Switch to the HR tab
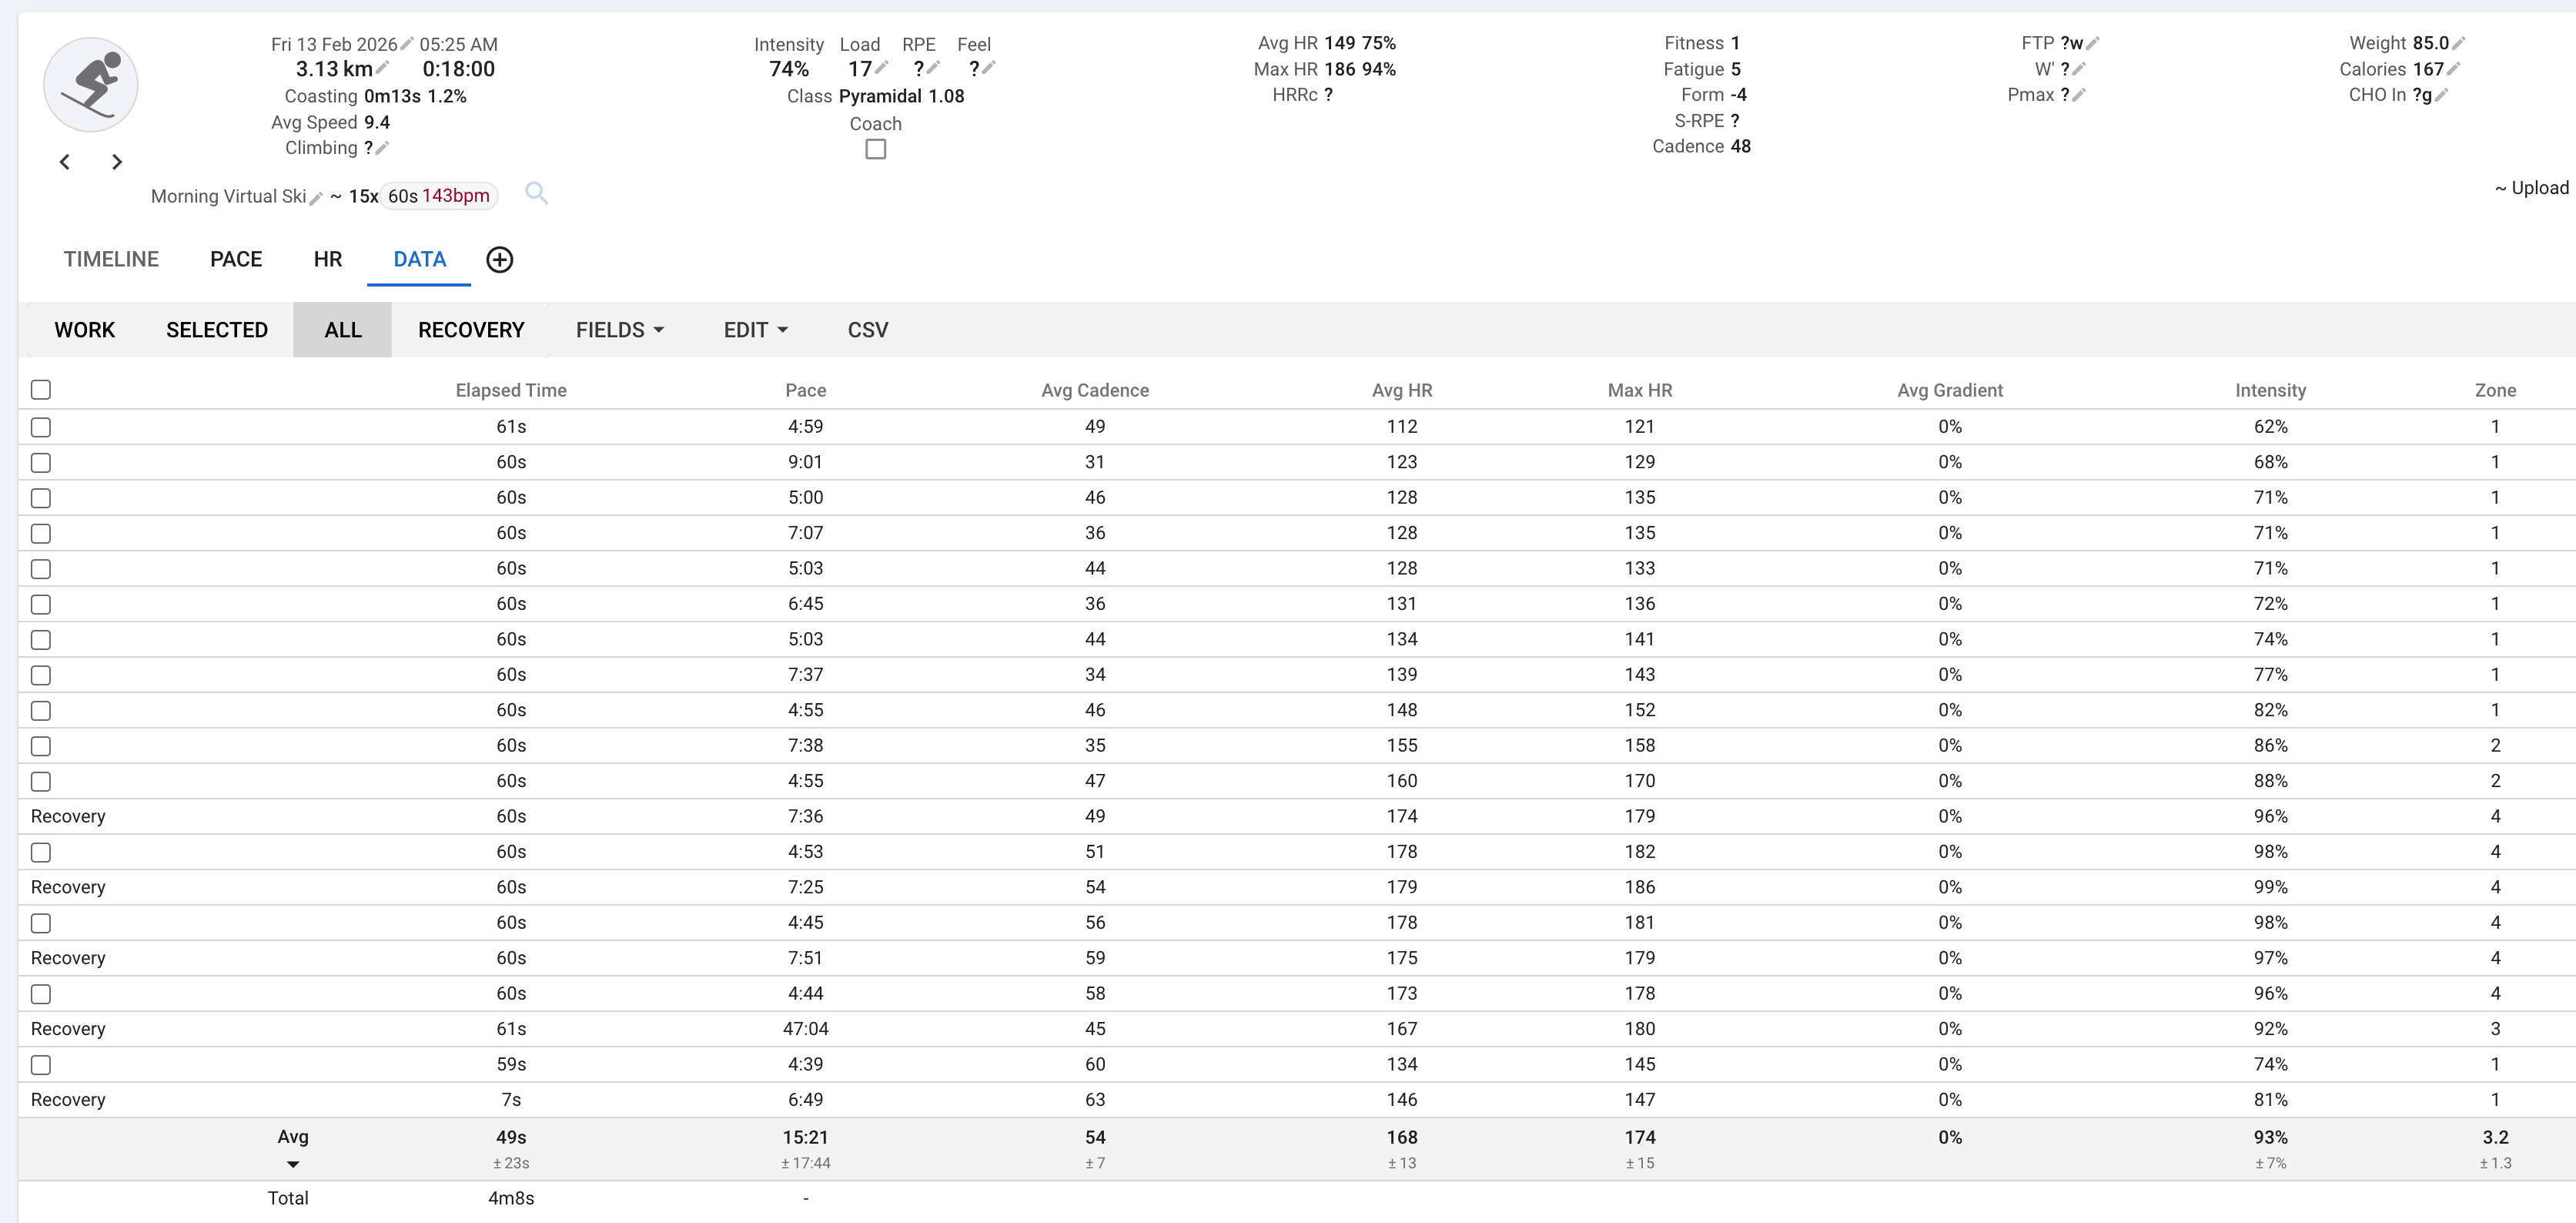 tap(328, 259)
